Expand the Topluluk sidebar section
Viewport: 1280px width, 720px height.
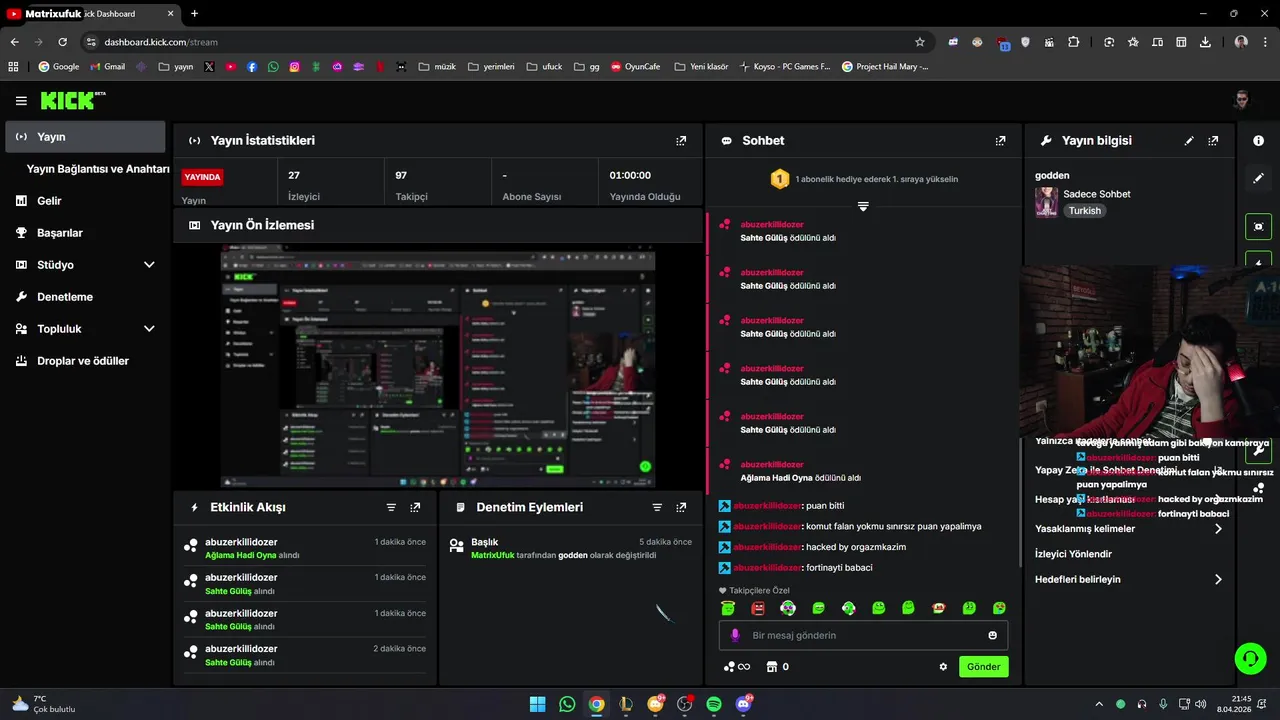coord(149,329)
